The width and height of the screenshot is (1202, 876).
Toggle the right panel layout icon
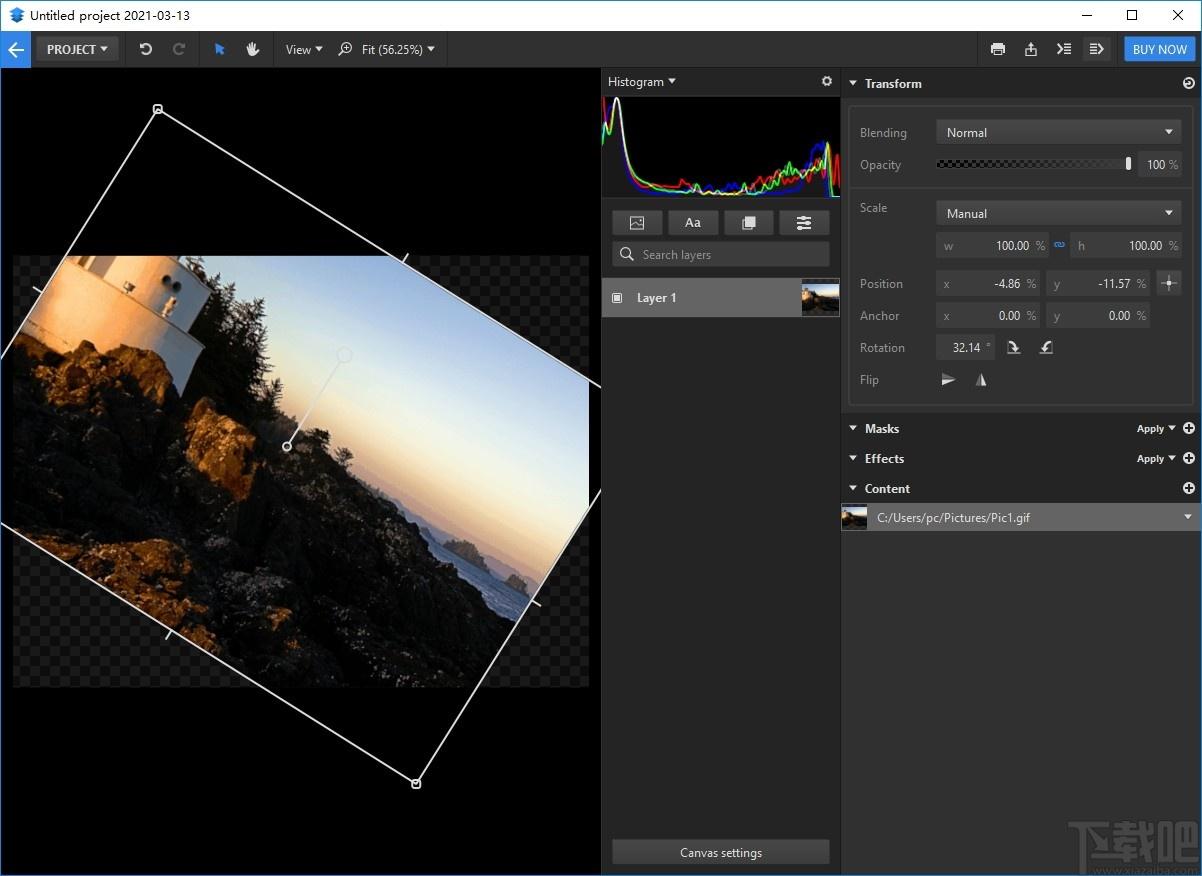pyautogui.click(x=1097, y=49)
